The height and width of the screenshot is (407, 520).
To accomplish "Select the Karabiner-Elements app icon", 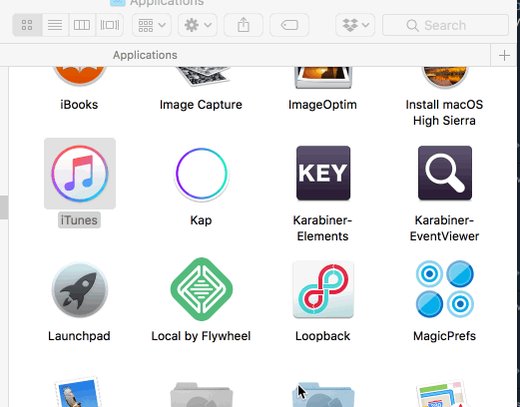I will [323, 173].
